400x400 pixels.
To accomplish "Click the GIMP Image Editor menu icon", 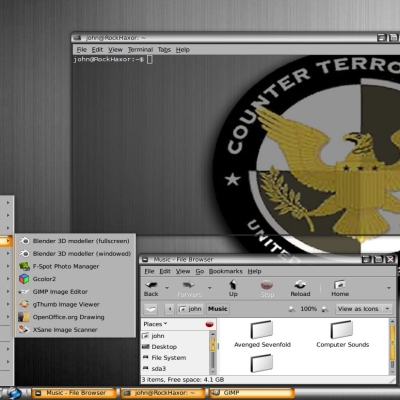I will click(24, 292).
